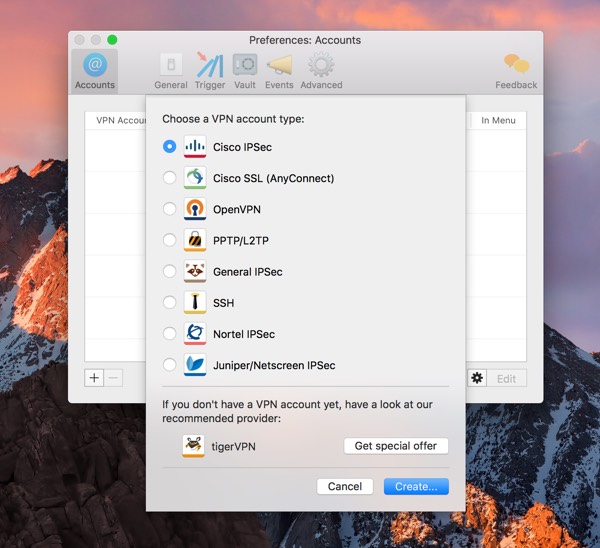Click the green zoom window button
The width and height of the screenshot is (600, 548).
point(112,40)
